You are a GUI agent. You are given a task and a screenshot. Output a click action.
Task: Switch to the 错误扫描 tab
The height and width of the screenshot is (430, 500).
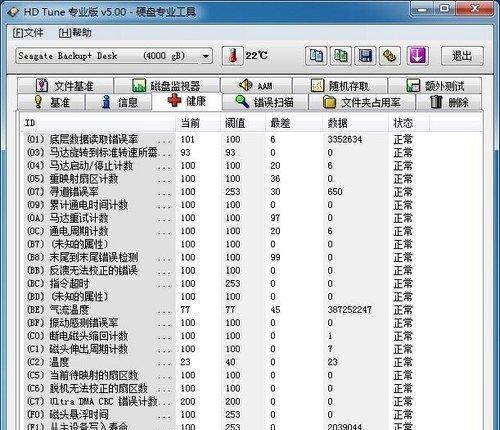tap(265, 102)
